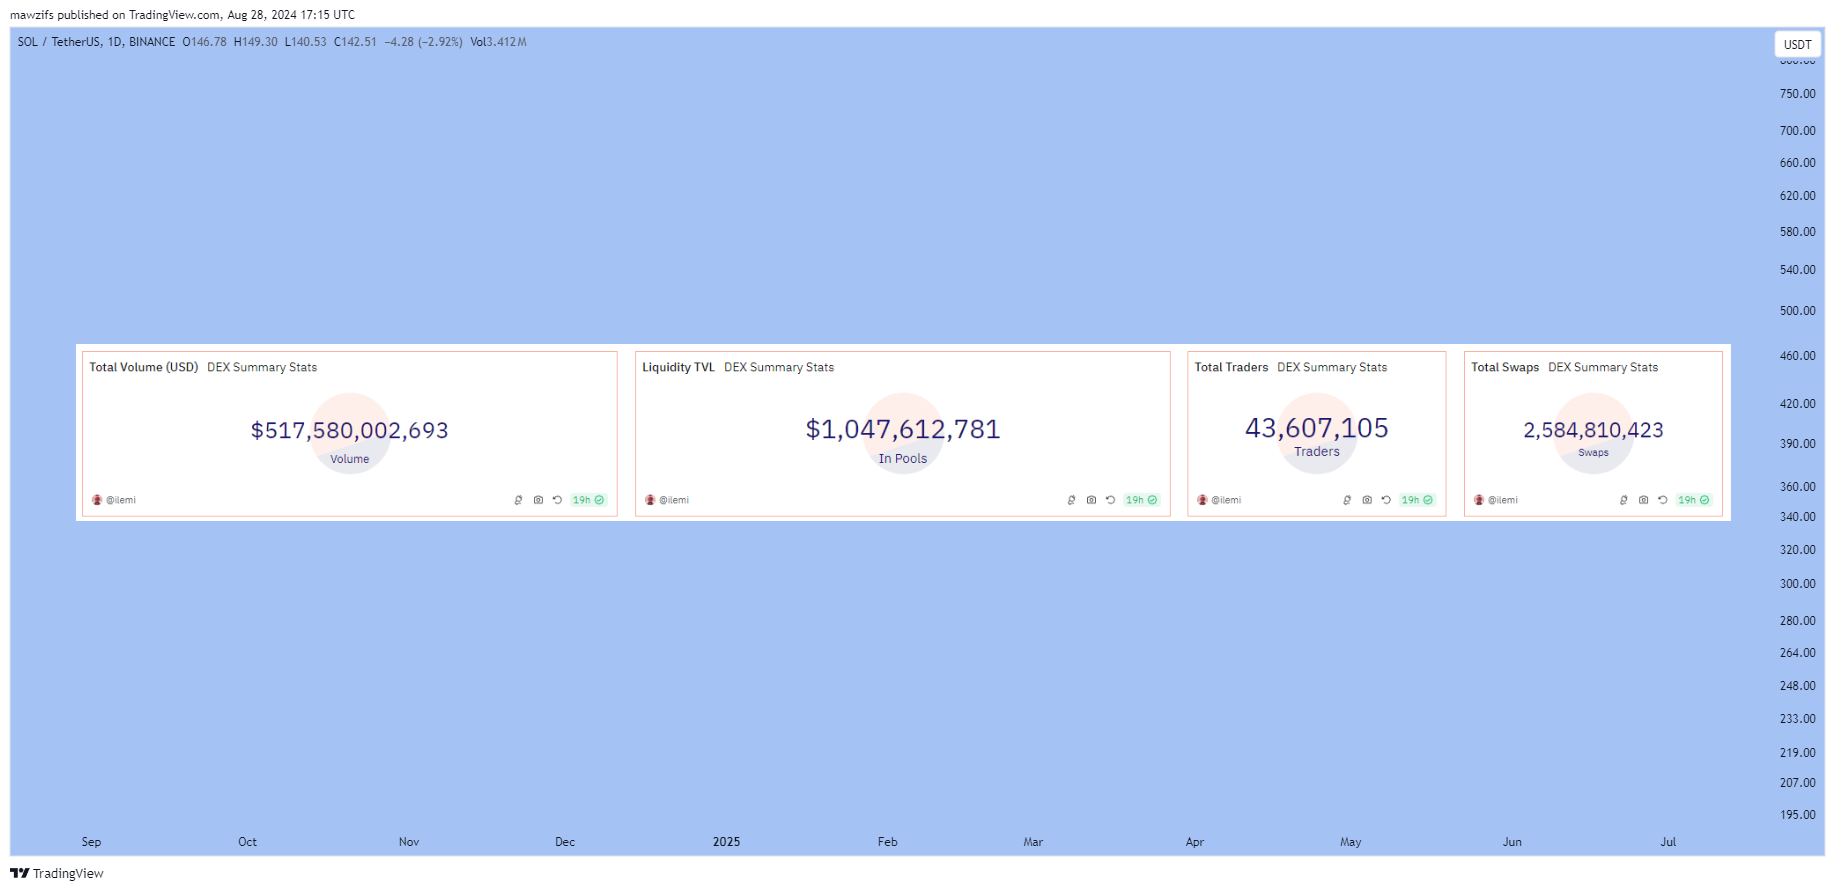
Task: Open DEX Summary Stats link on Total Volume card
Action: click(x=262, y=367)
